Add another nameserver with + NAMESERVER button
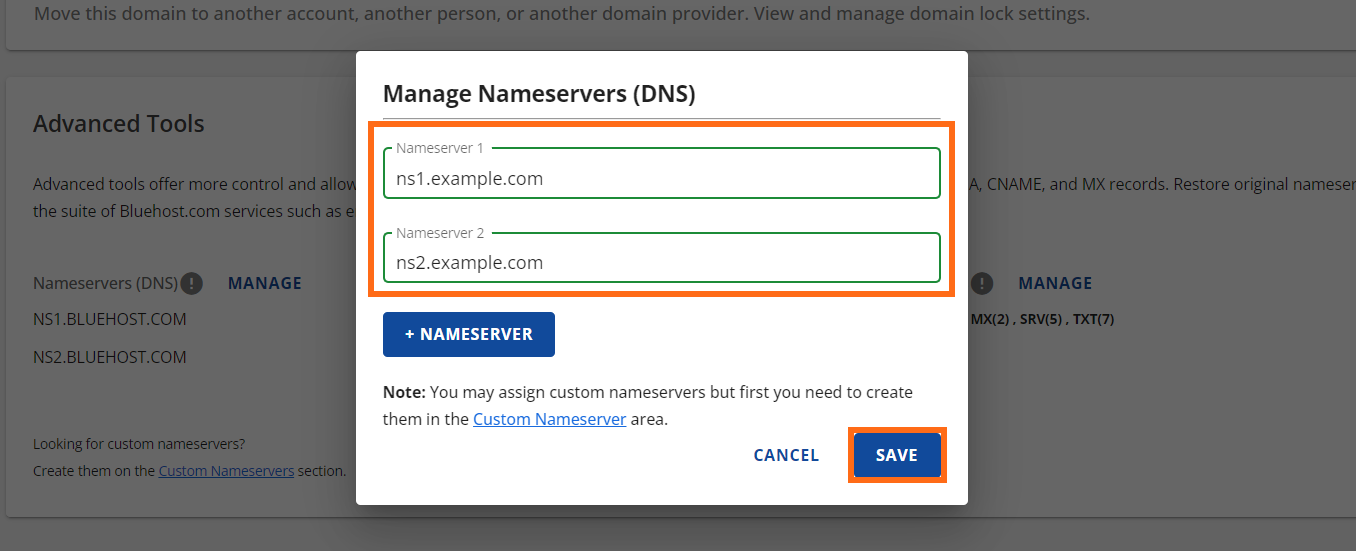 pos(468,334)
